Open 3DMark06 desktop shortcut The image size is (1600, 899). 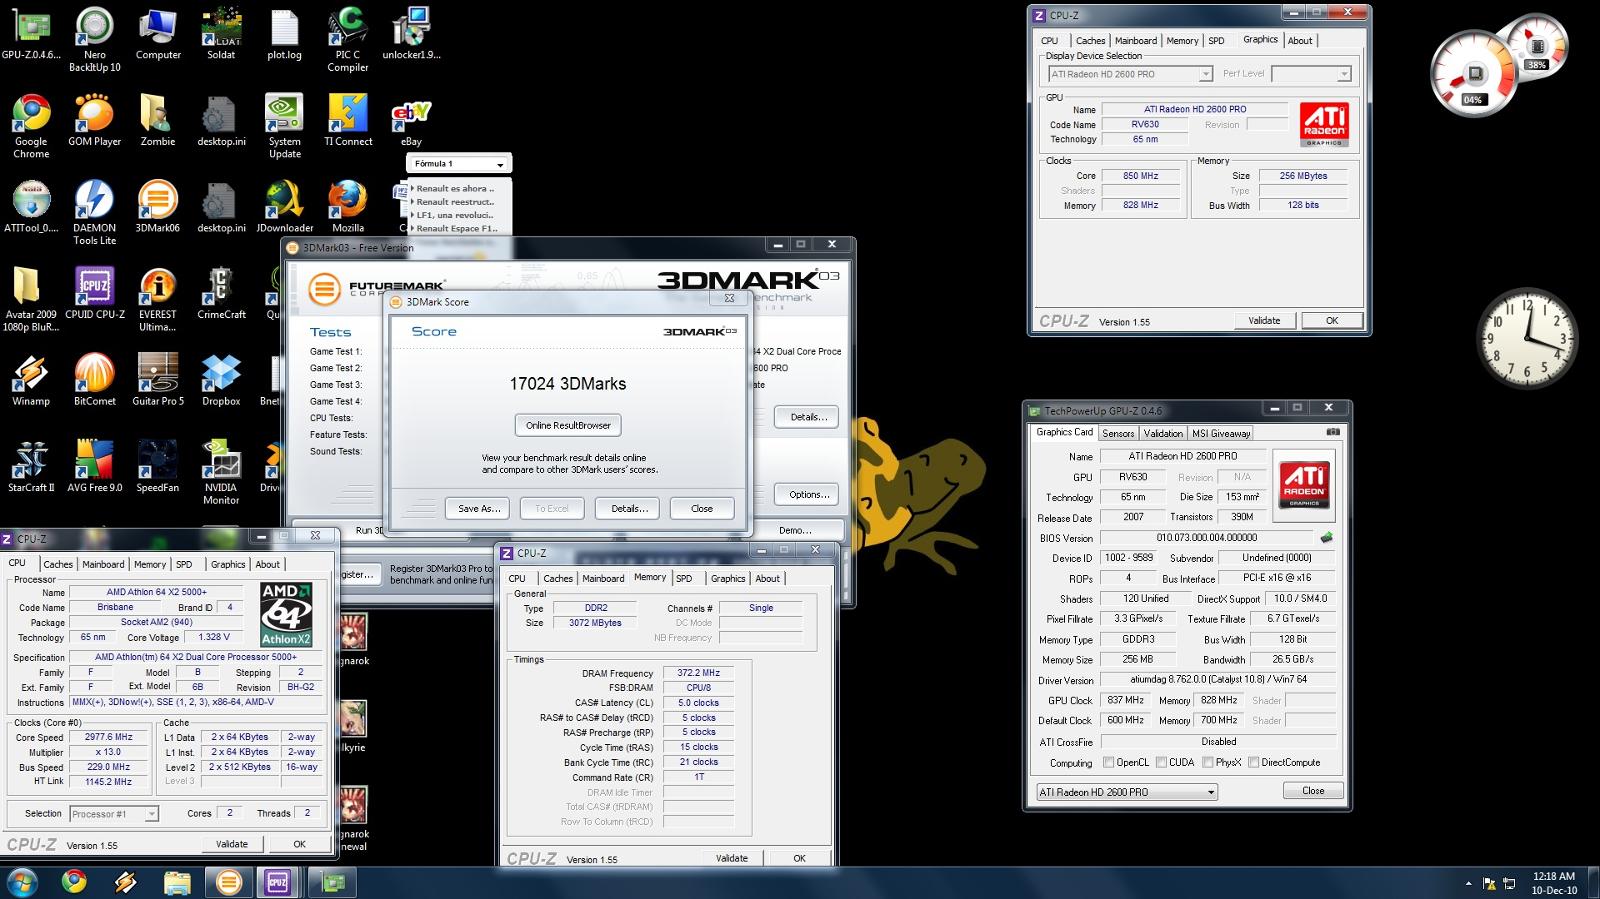click(x=158, y=207)
